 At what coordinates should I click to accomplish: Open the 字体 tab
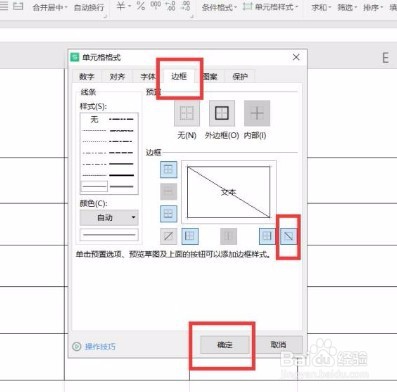[148, 77]
